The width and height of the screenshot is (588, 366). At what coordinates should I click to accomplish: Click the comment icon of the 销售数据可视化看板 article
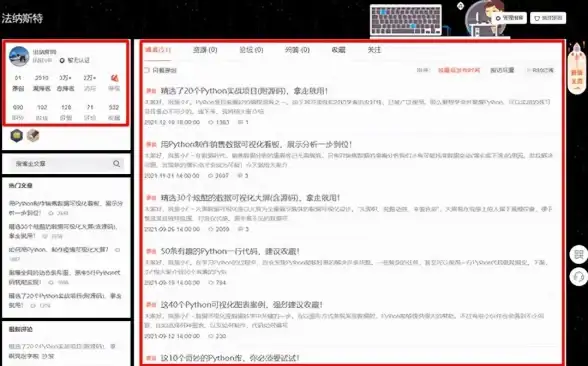tap(240, 176)
